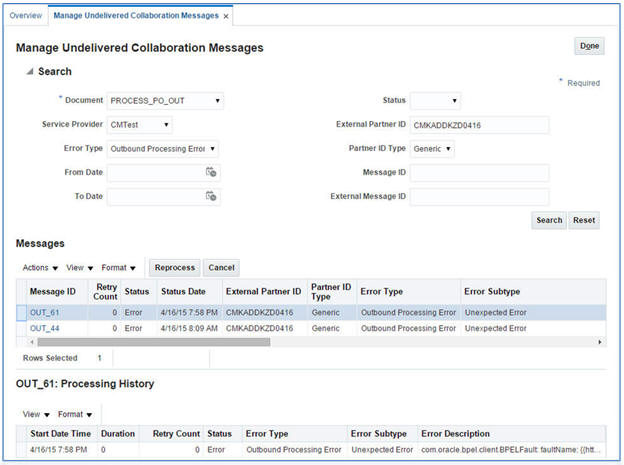Collapse the Search section triangle

coord(29,72)
